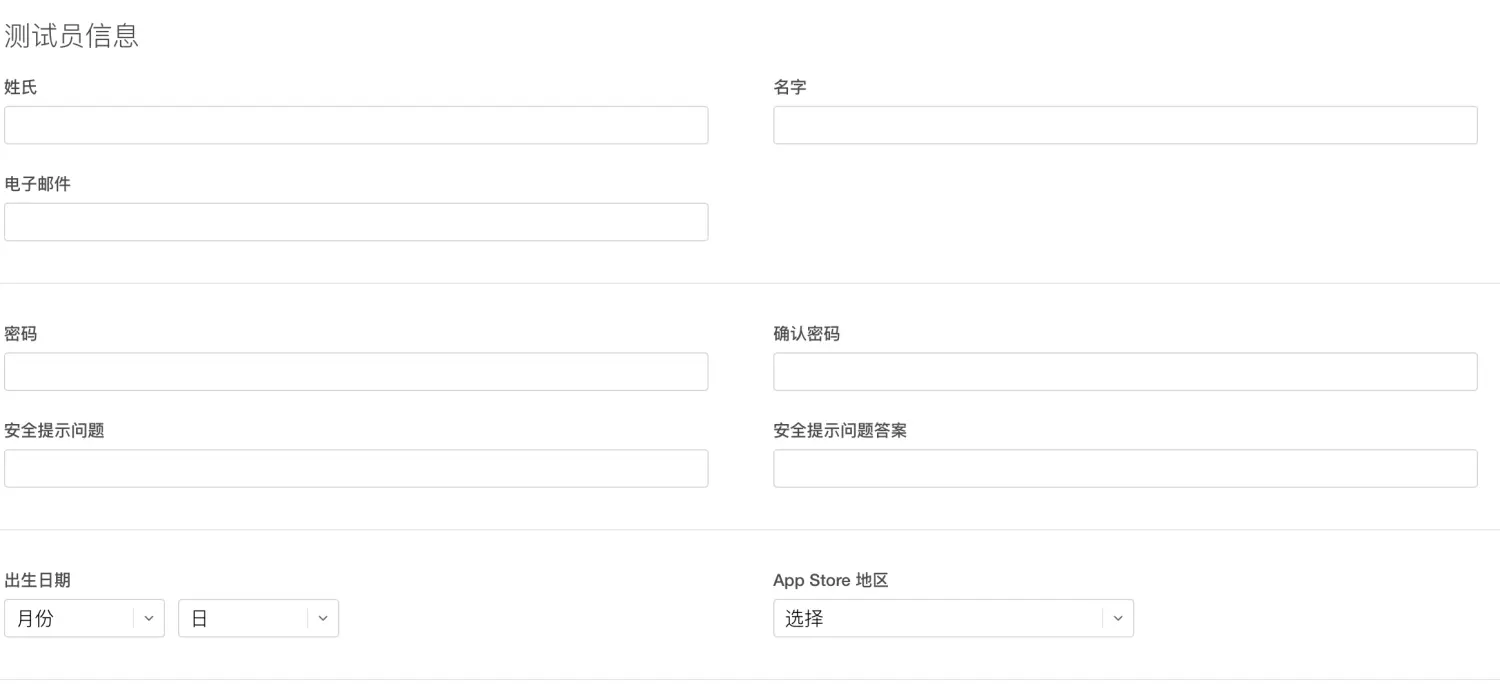1500x684 pixels.
Task: Click the 安全提示问题 input field
Action: [x=356, y=468]
